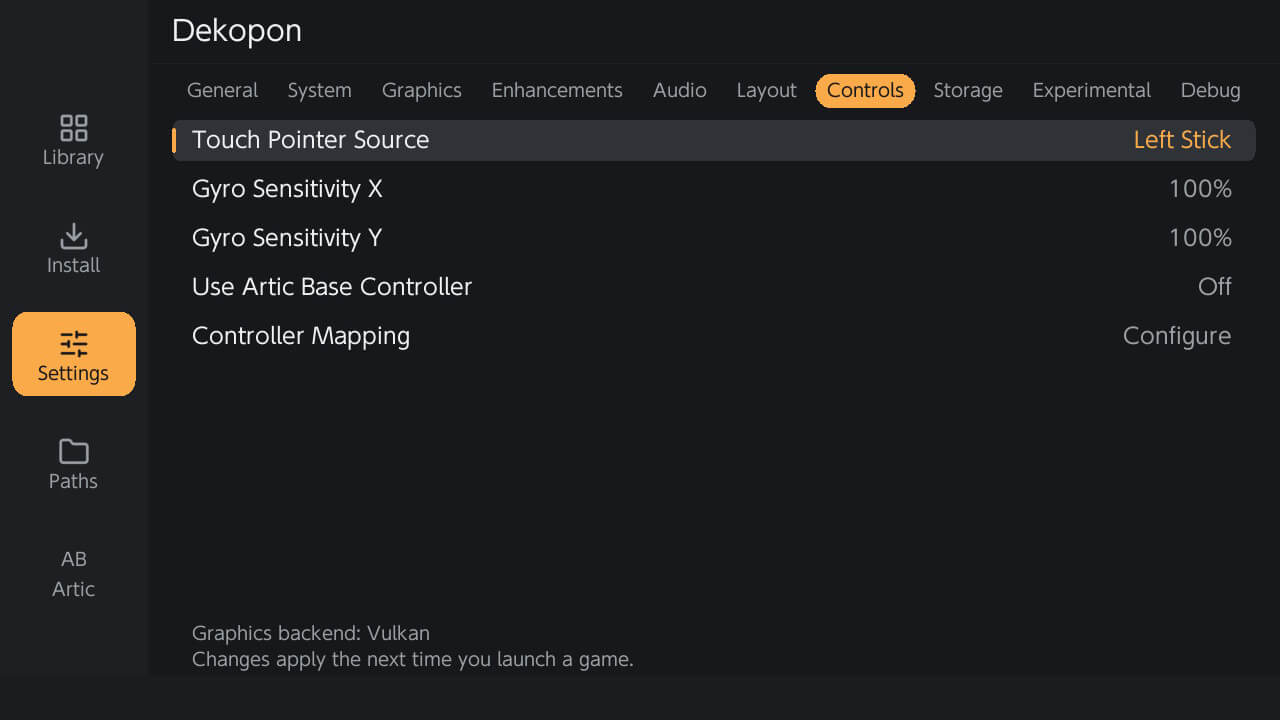This screenshot has width=1280, height=720.
Task: Adjust the Gyro Sensitivity X 100% value
Action: [1200, 189]
